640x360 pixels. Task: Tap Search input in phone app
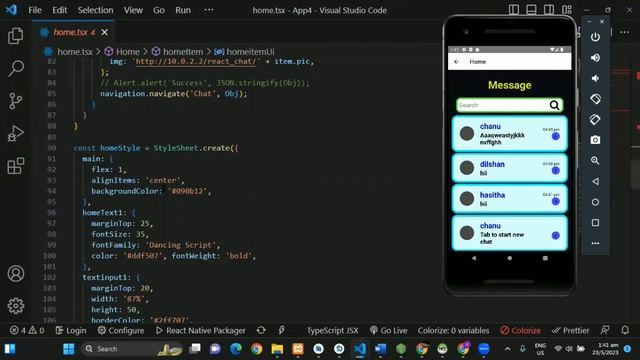point(509,105)
